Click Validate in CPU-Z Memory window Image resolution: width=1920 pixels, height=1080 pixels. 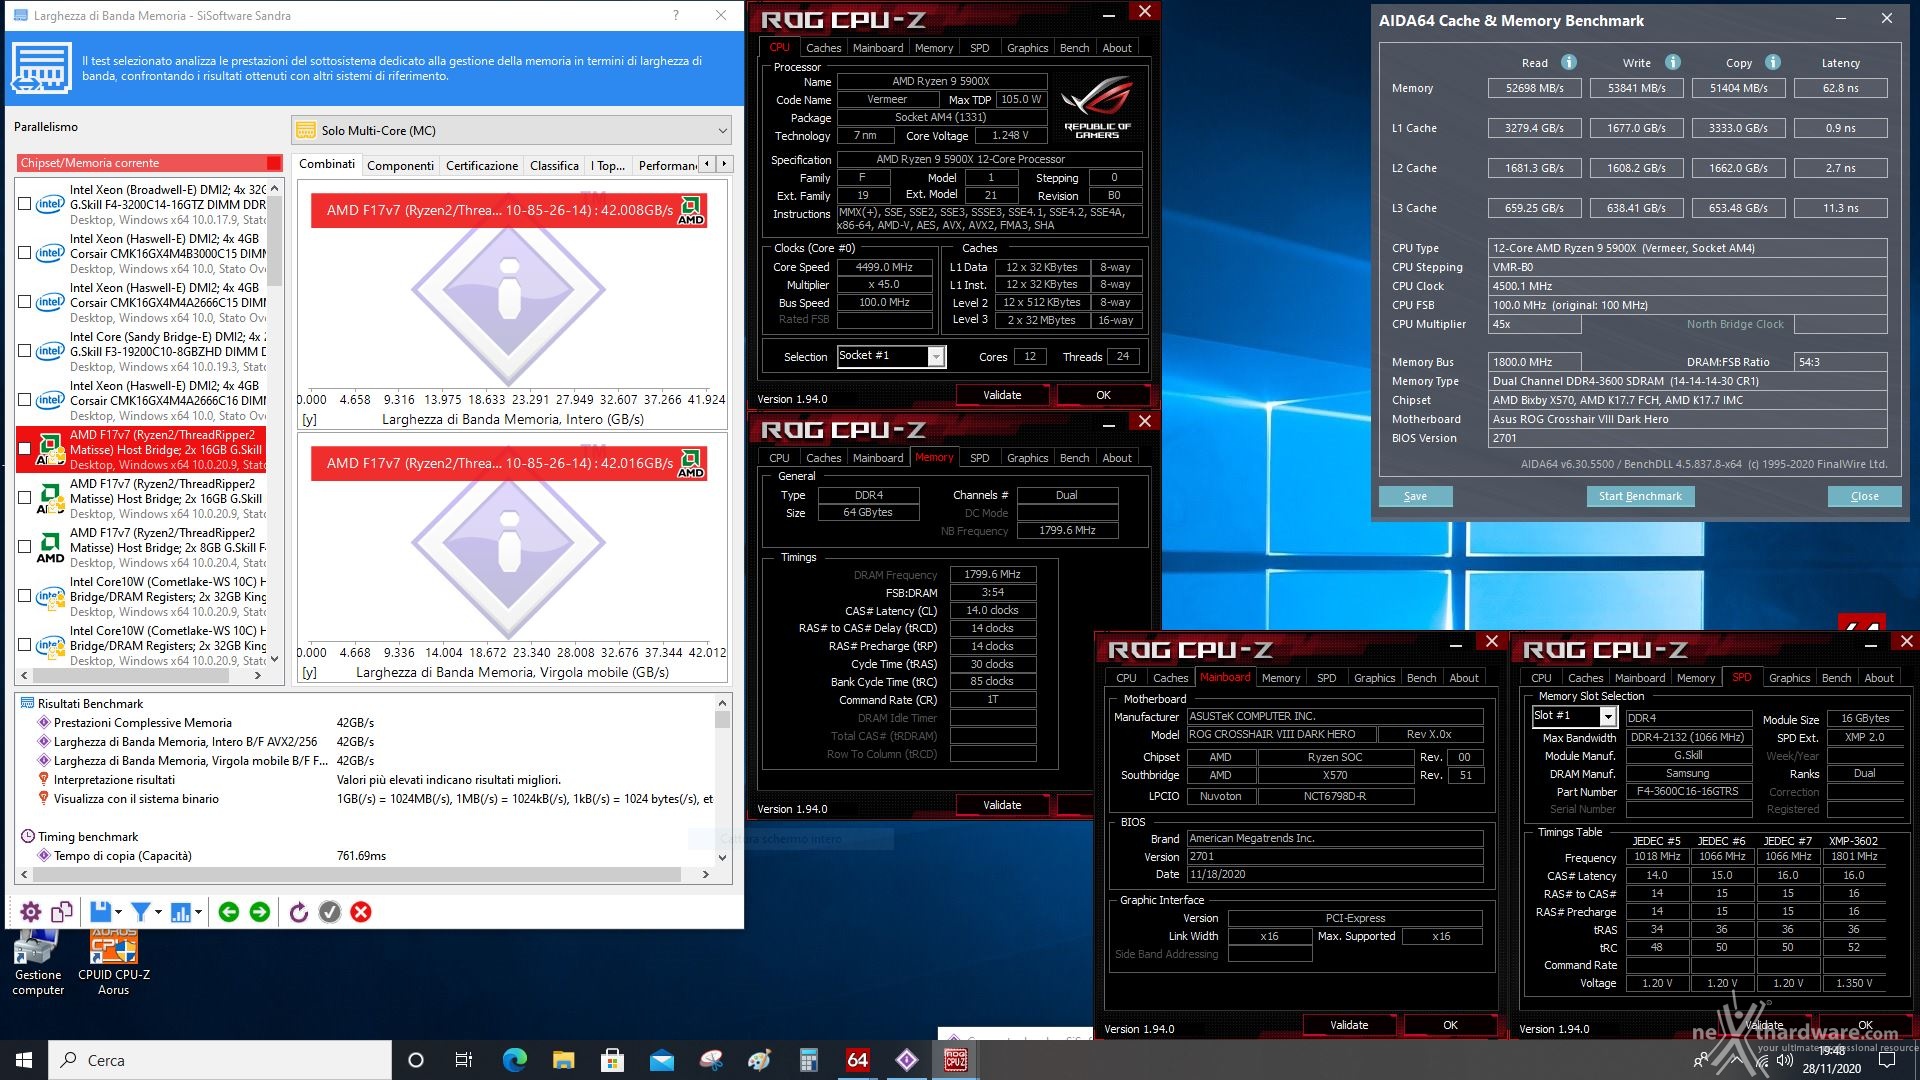[x=1002, y=805]
